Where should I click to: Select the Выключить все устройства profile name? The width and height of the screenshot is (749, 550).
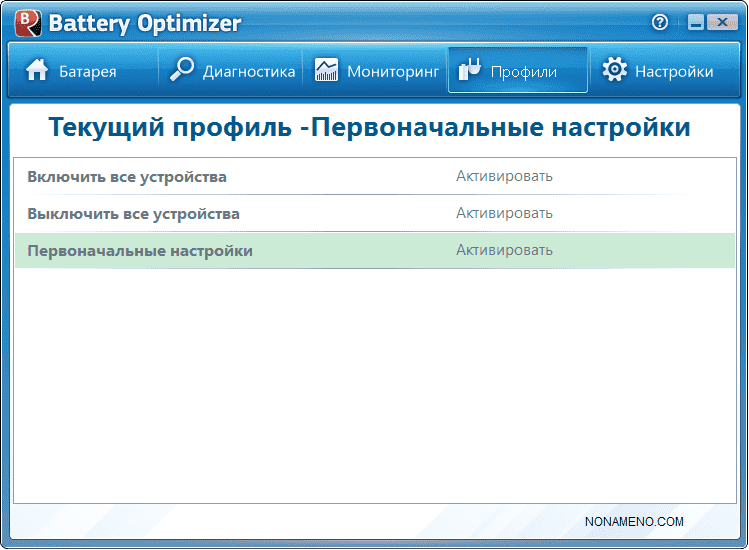point(133,214)
